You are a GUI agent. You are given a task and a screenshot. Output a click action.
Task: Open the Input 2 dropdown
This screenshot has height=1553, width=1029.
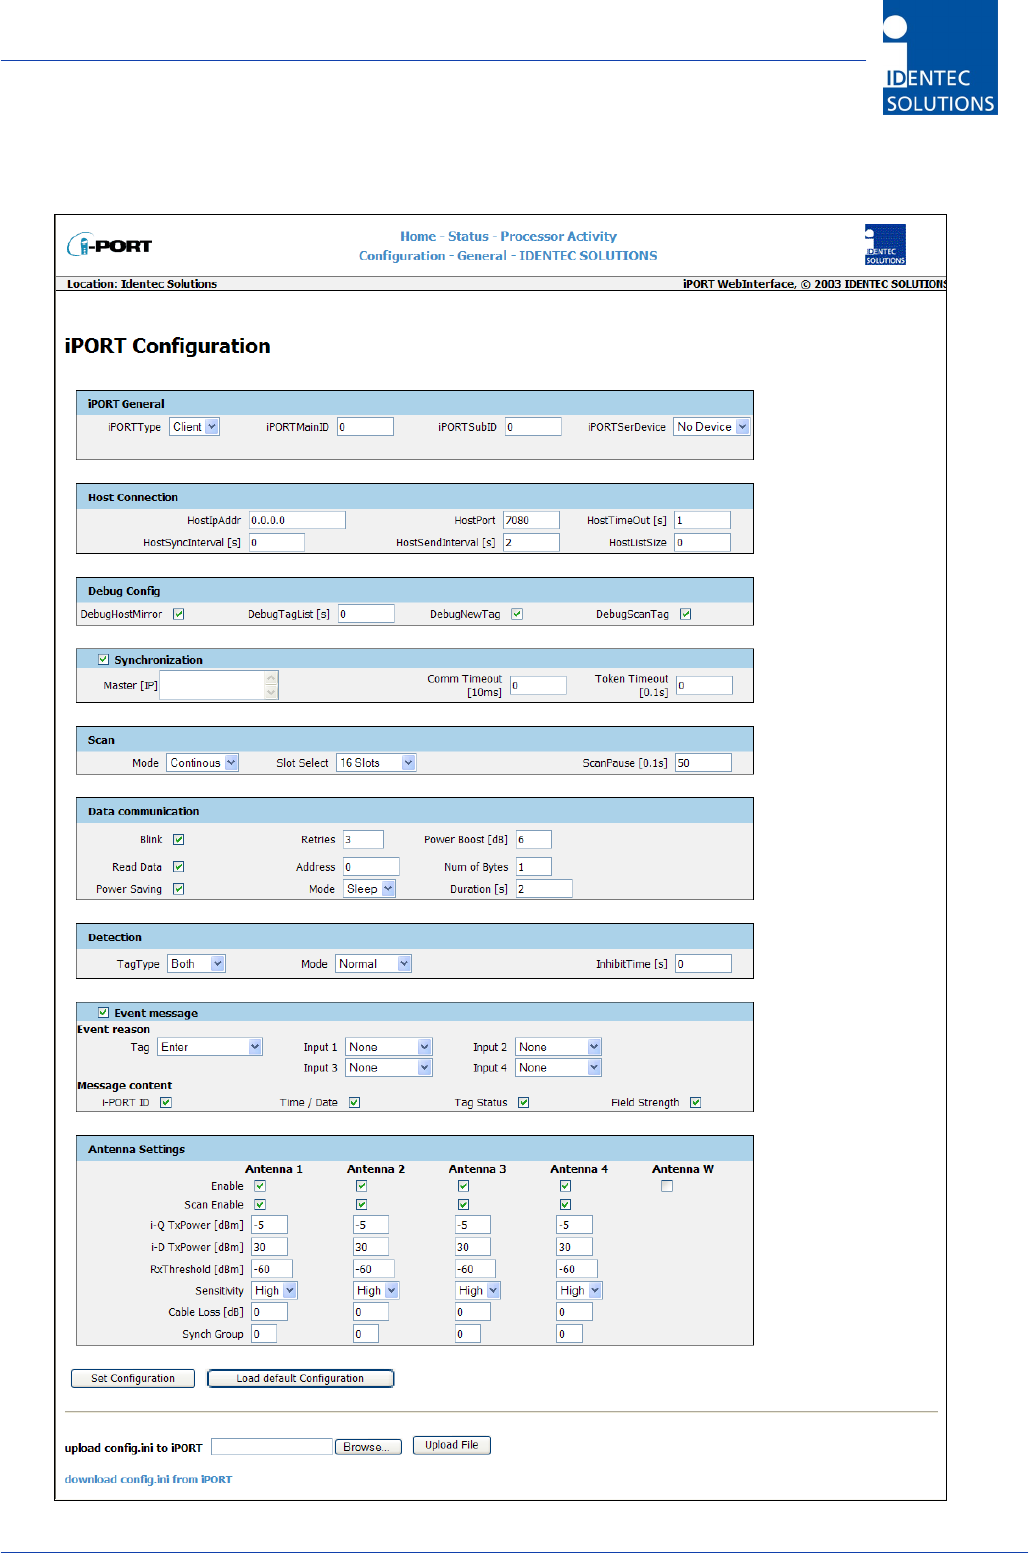coord(558,1047)
